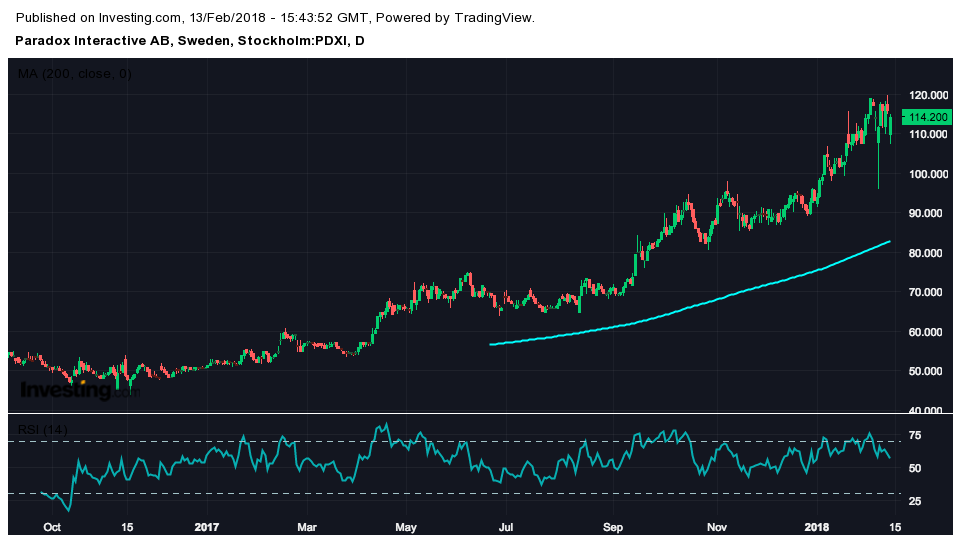Click the current price label 114.200

coord(927,117)
